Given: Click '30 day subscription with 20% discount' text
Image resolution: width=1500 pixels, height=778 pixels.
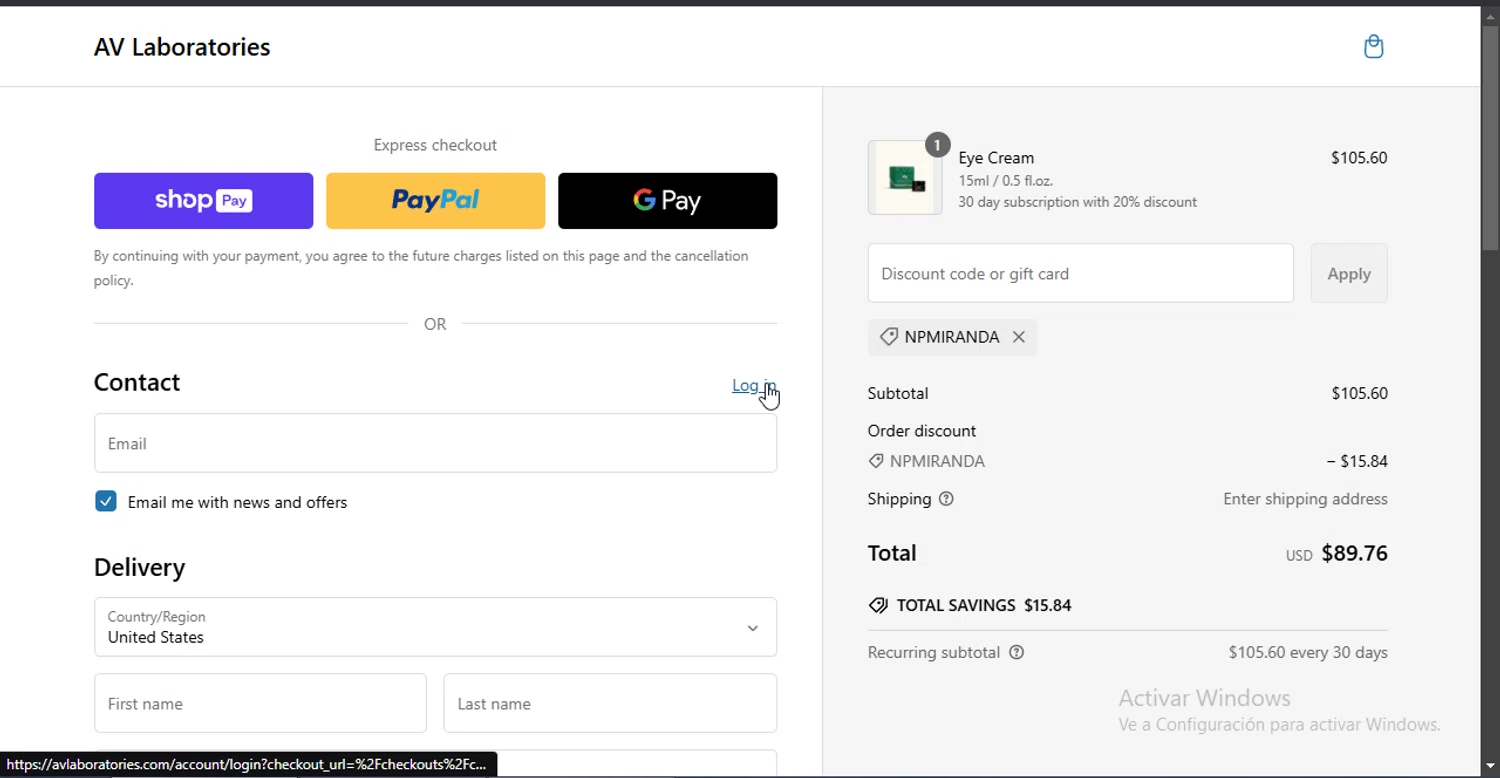Looking at the screenshot, I should (x=1077, y=202).
